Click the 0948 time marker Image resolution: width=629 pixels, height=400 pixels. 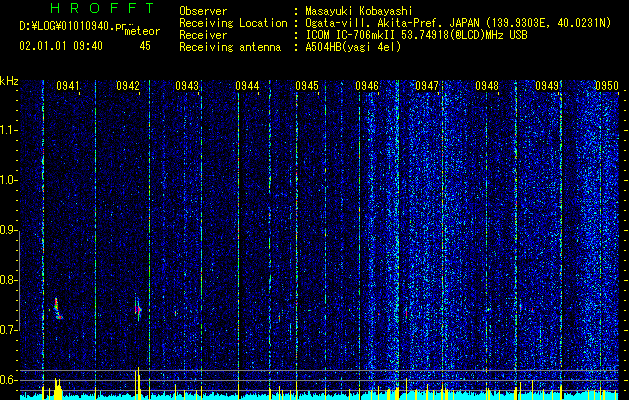tap(487, 86)
